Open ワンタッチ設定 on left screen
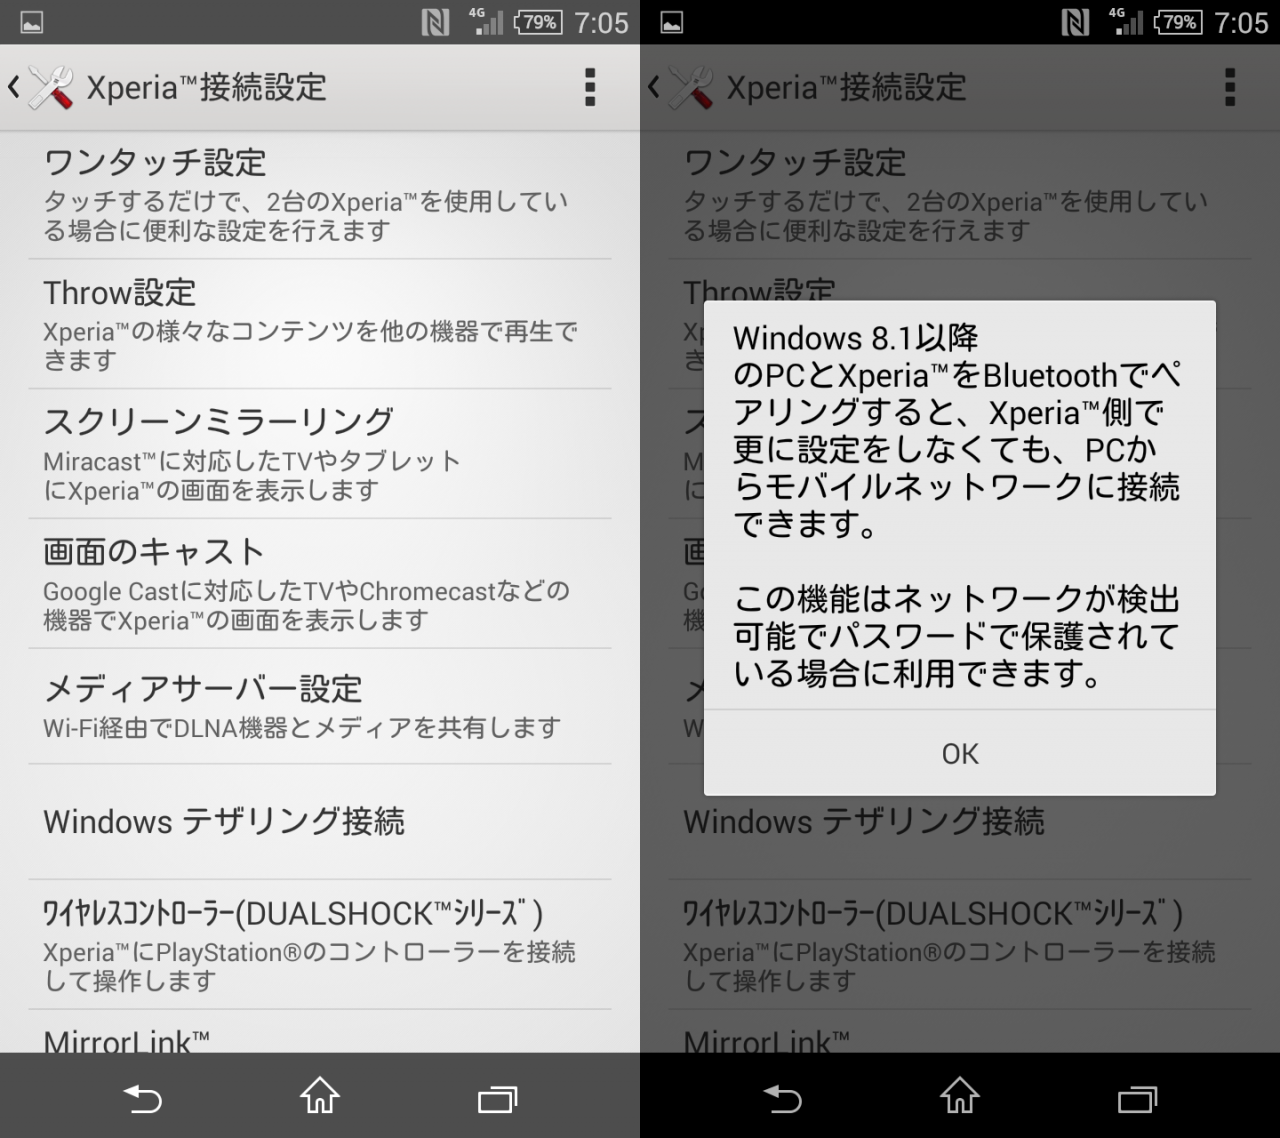 click(320, 195)
